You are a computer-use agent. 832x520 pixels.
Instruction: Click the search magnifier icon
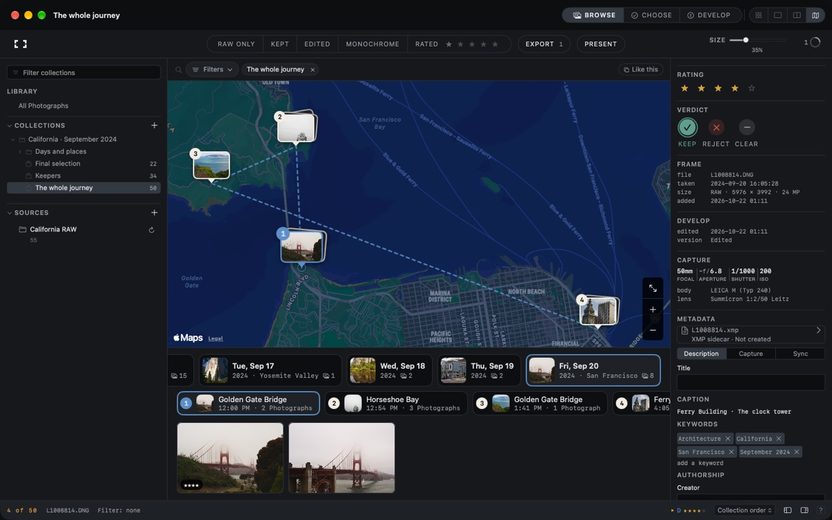(179, 70)
